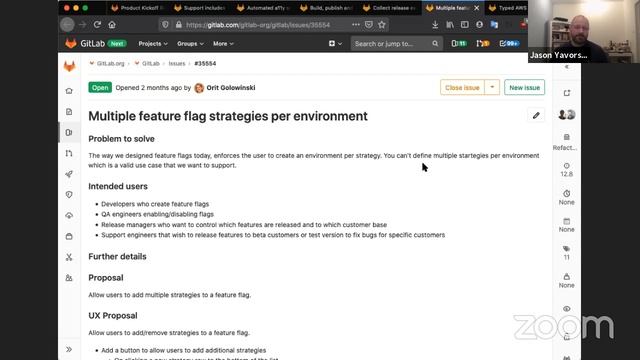Open Operations cloud icon in sidebar
Viewport: 640px width, 360px height.
click(69, 216)
